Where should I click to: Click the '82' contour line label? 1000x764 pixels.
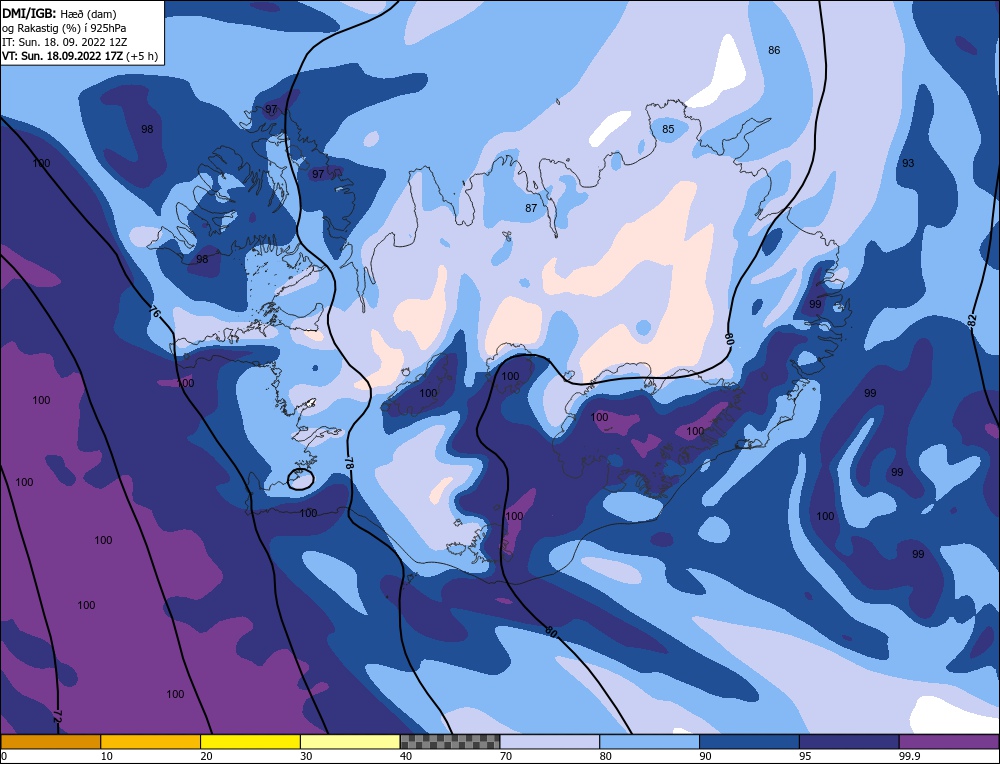click(x=972, y=320)
